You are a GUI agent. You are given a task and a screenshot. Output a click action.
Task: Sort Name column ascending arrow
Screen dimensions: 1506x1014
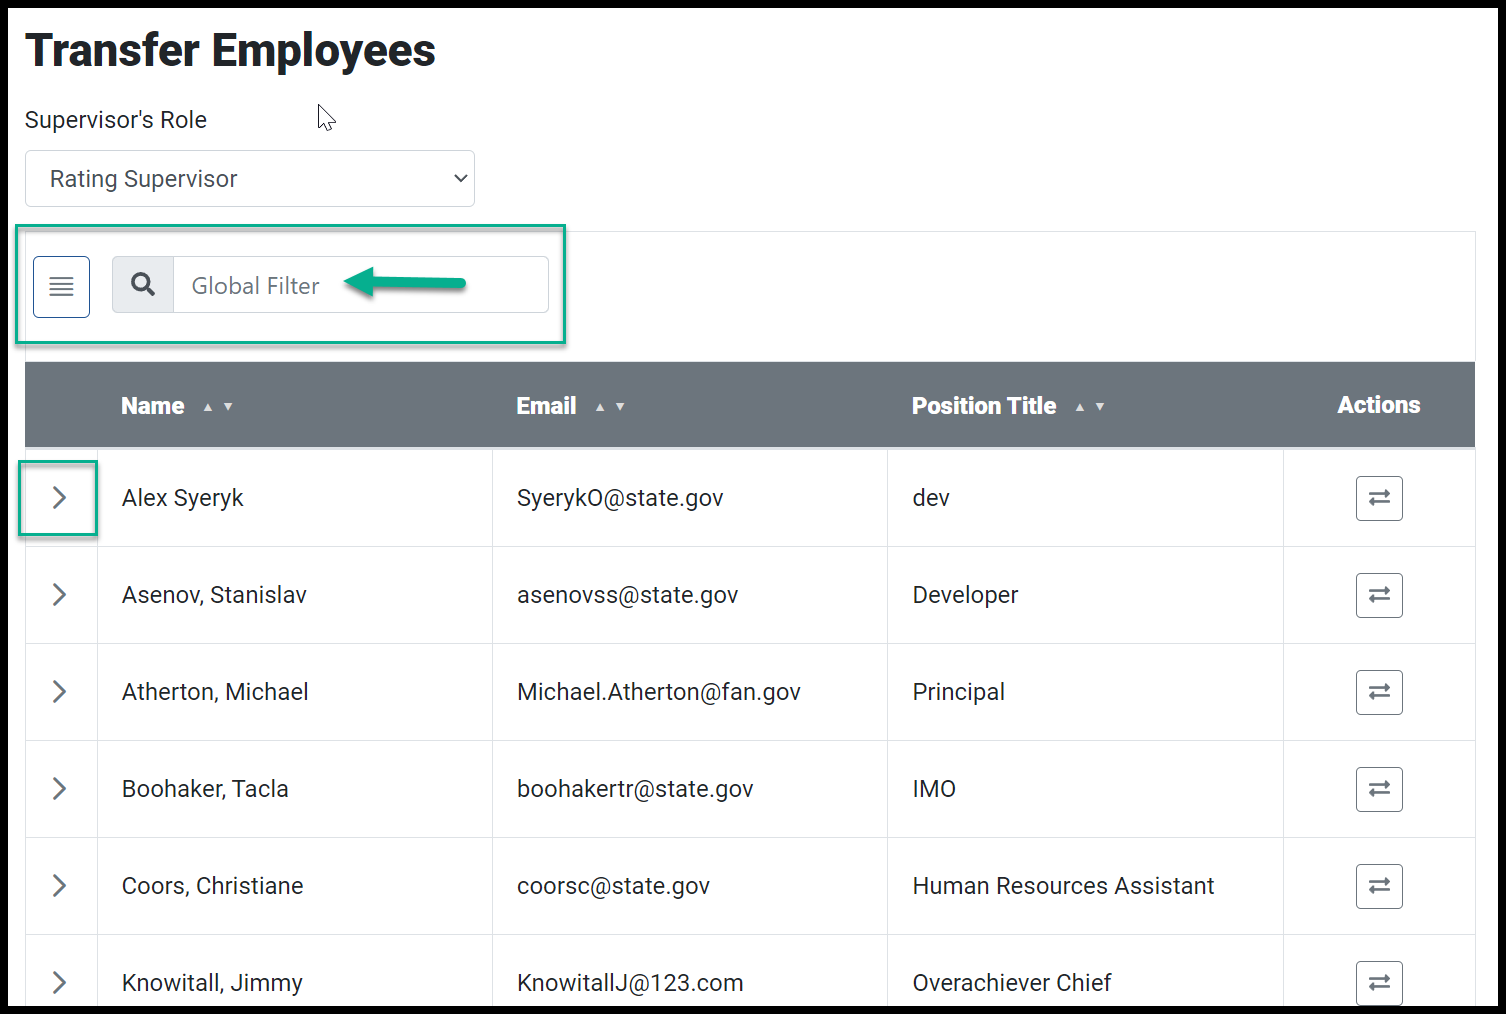click(x=208, y=407)
